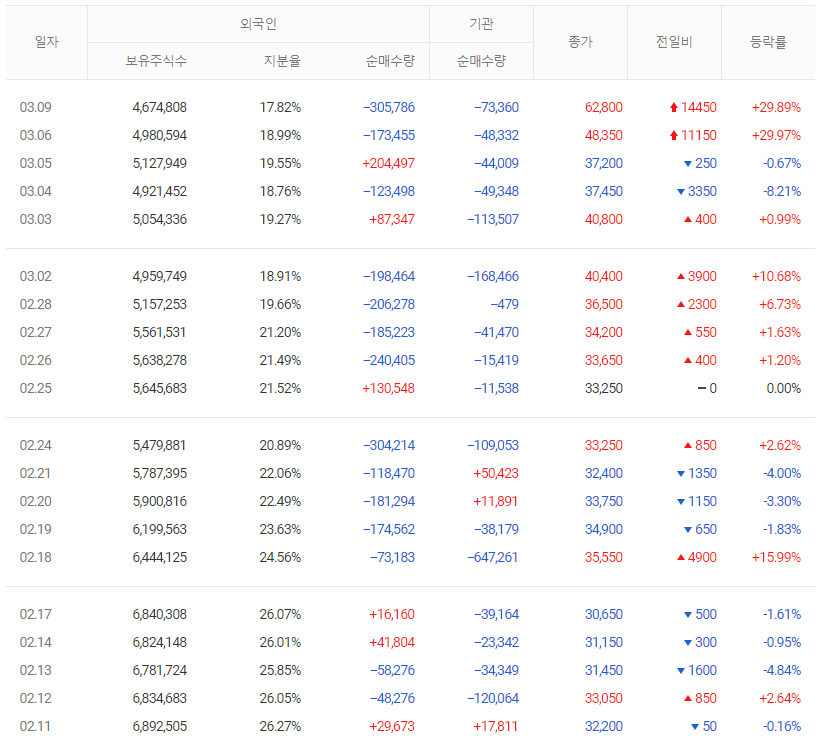Image resolution: width=824 pixels, height=751 pixels.
Task: Click the 지분율 column header
Action: (x=282, y=61)
